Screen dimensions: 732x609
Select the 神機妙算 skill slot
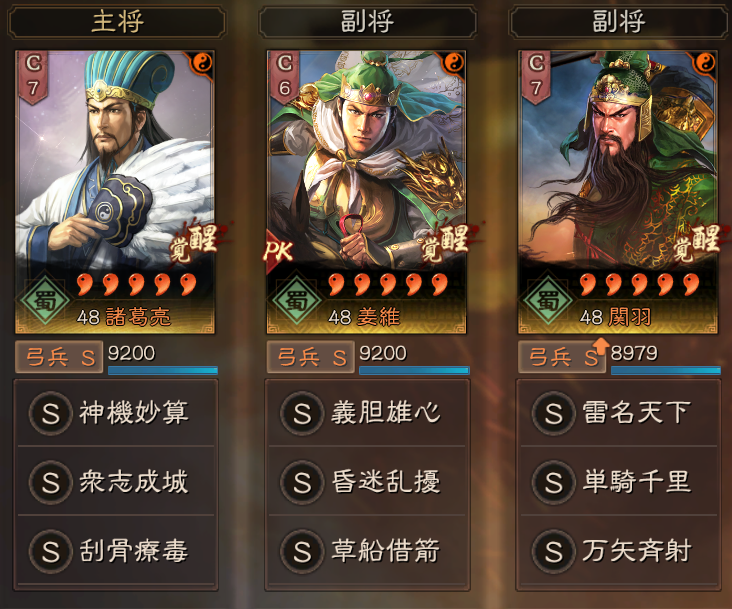[116, 413]
